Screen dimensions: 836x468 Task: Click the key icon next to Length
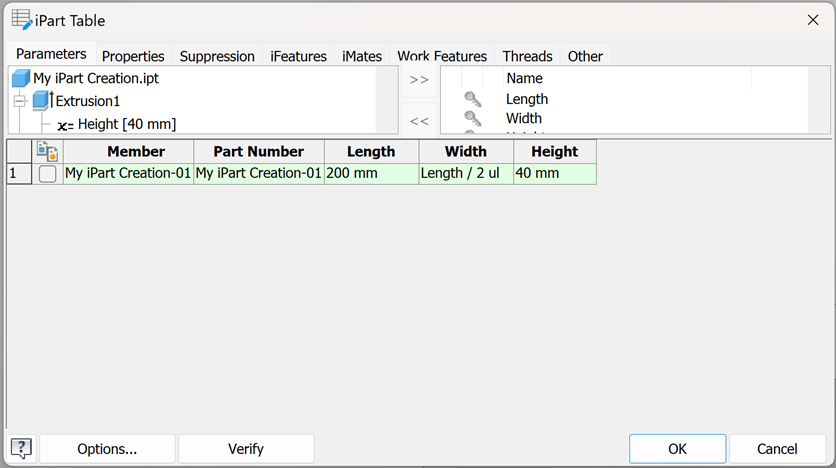pos(472,99)
